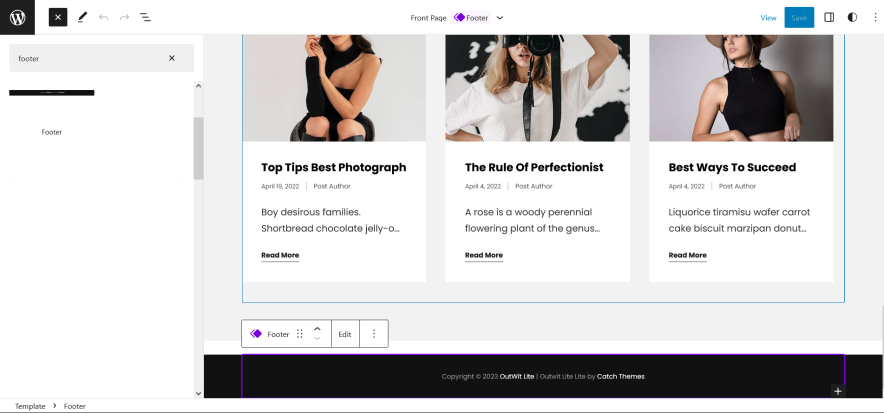Select the Edit pencil tool
The image size is (884, 413).
coord(82,17)
